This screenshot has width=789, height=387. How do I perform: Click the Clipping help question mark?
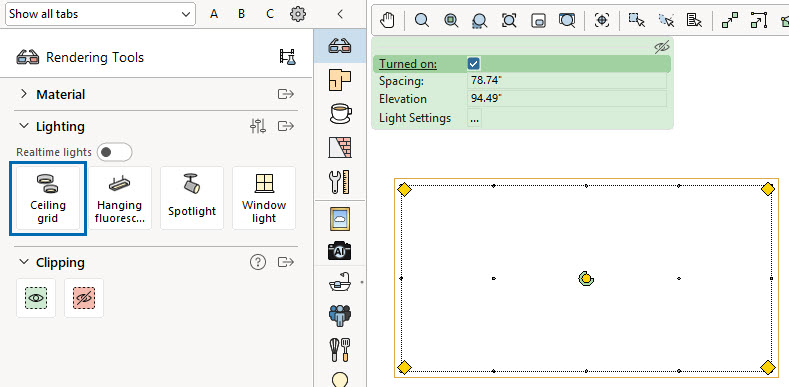pyautogui.click(x=258, y=262)
